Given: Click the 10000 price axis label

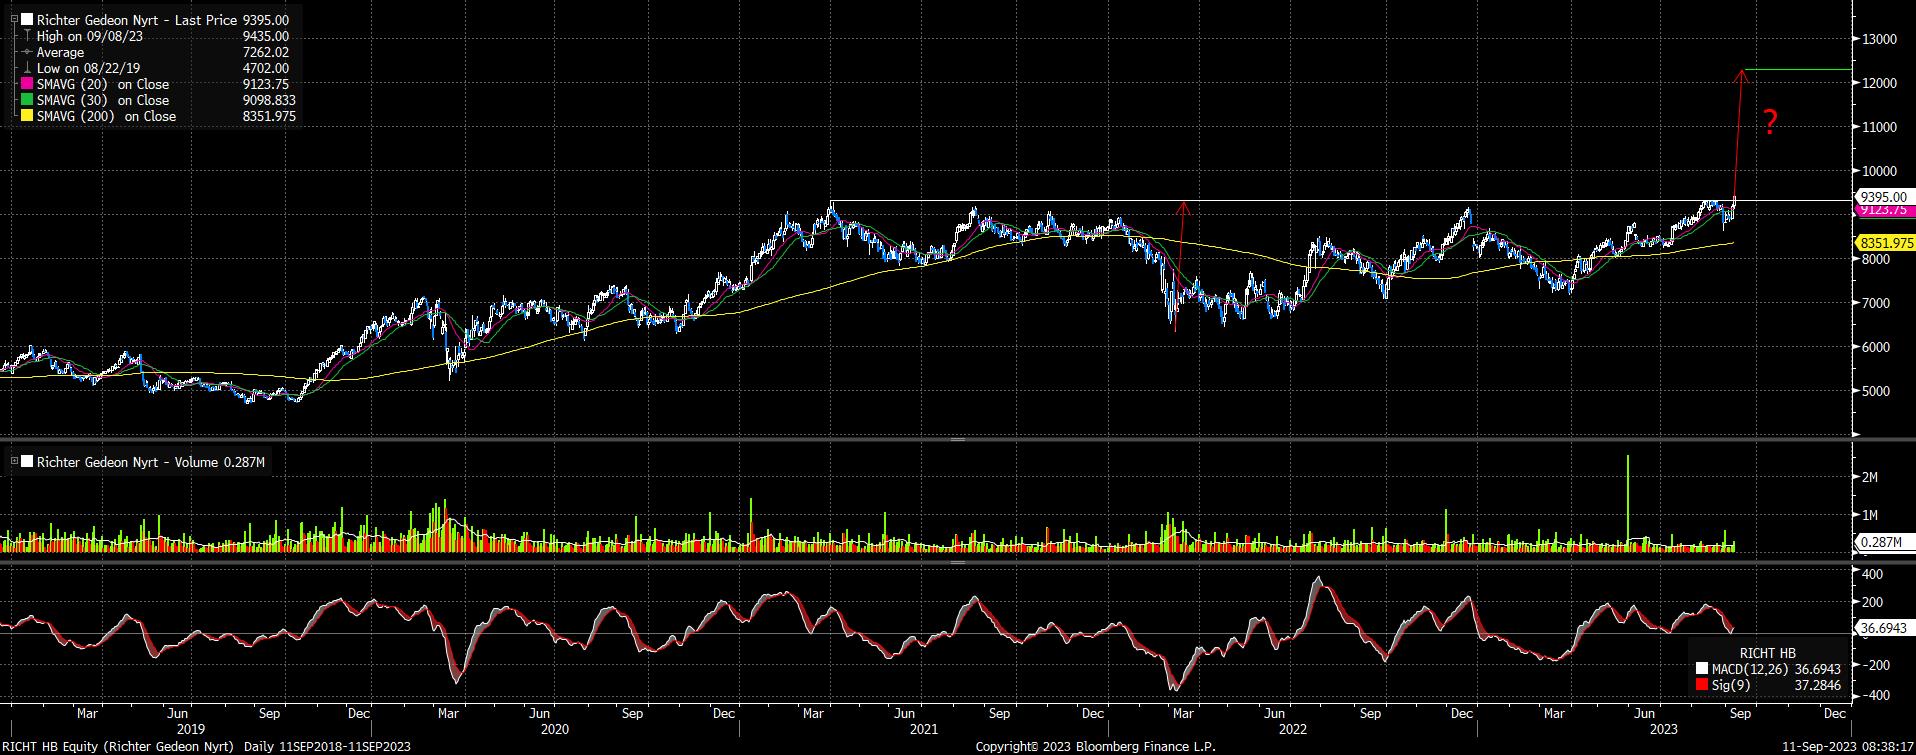Looking at the screenshot, I should (1880, 171).
